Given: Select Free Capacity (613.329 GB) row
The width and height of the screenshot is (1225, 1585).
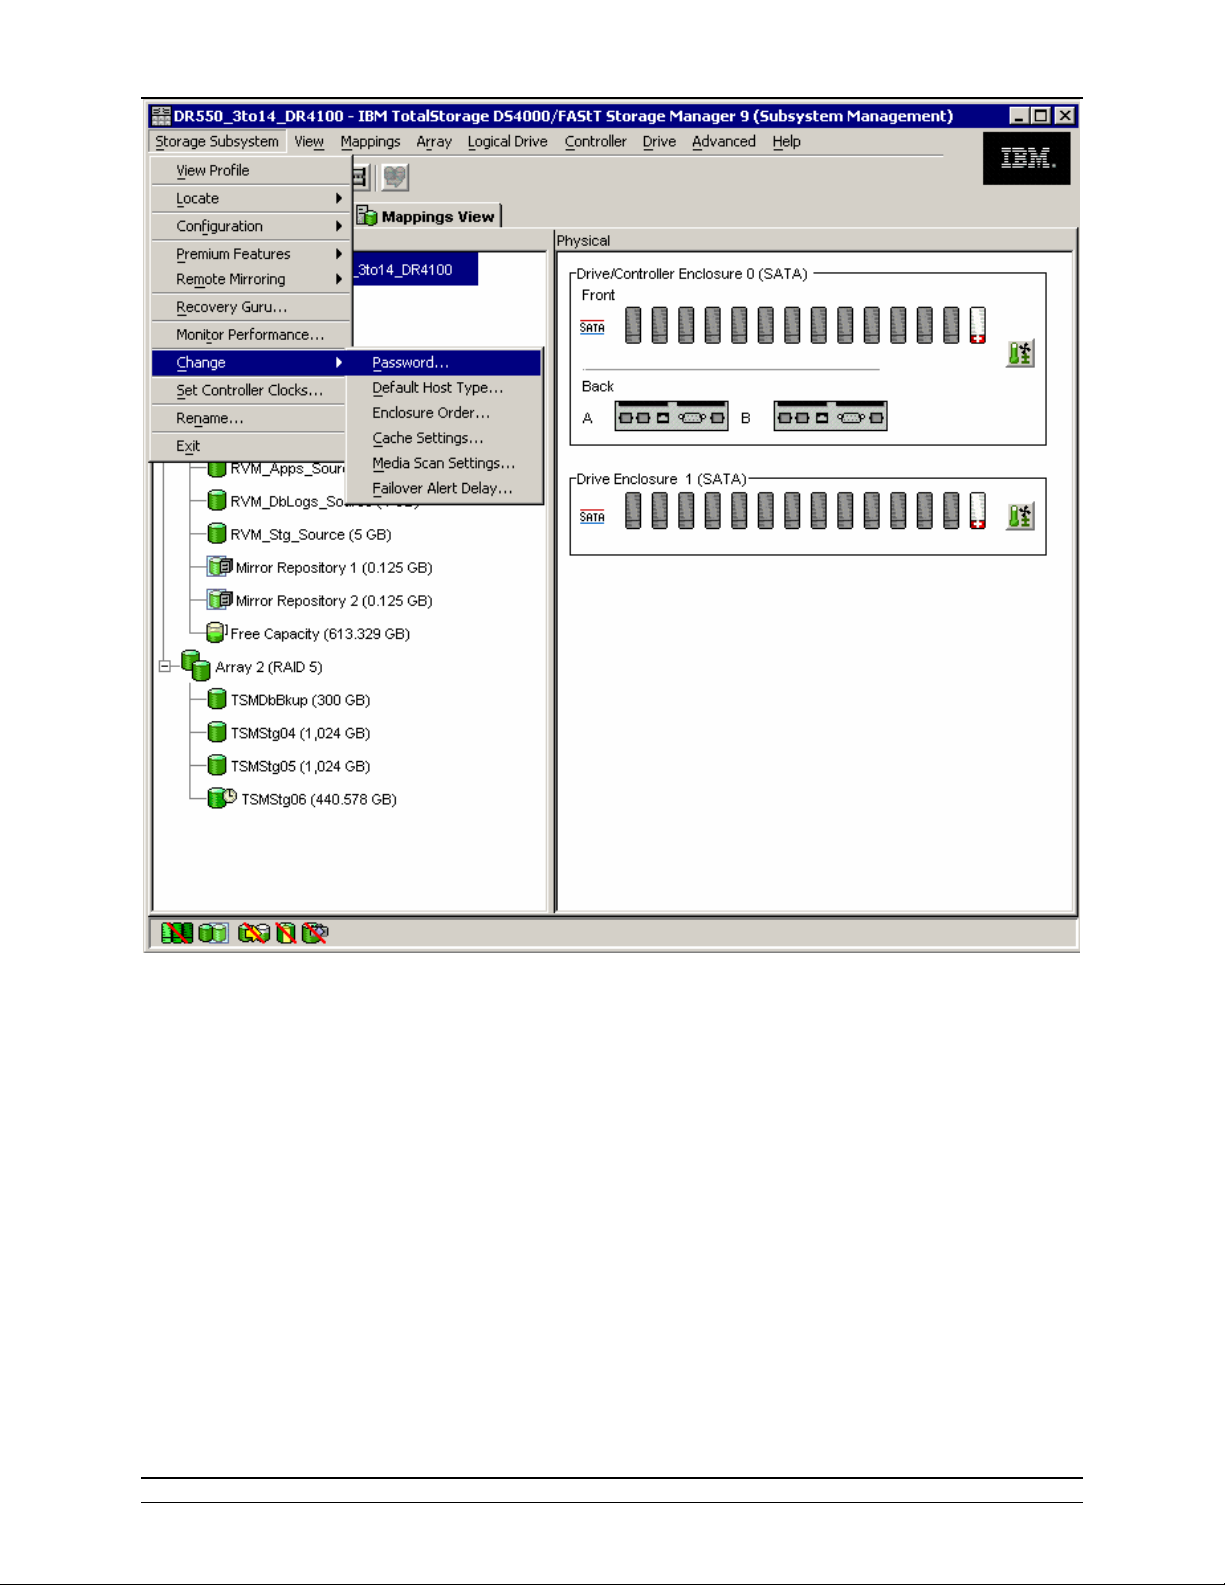Looking at the screenshot, I should tap(320, 634).
